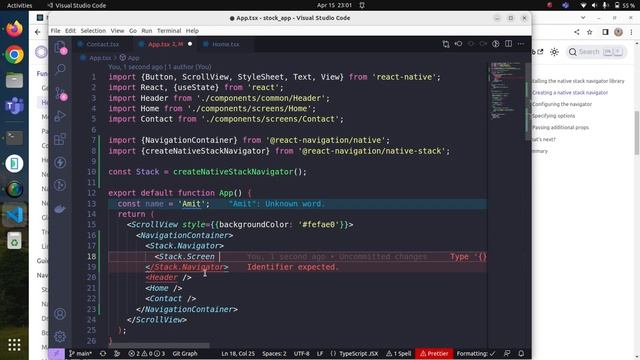Open the Docker whale icon view

point(60,209)
